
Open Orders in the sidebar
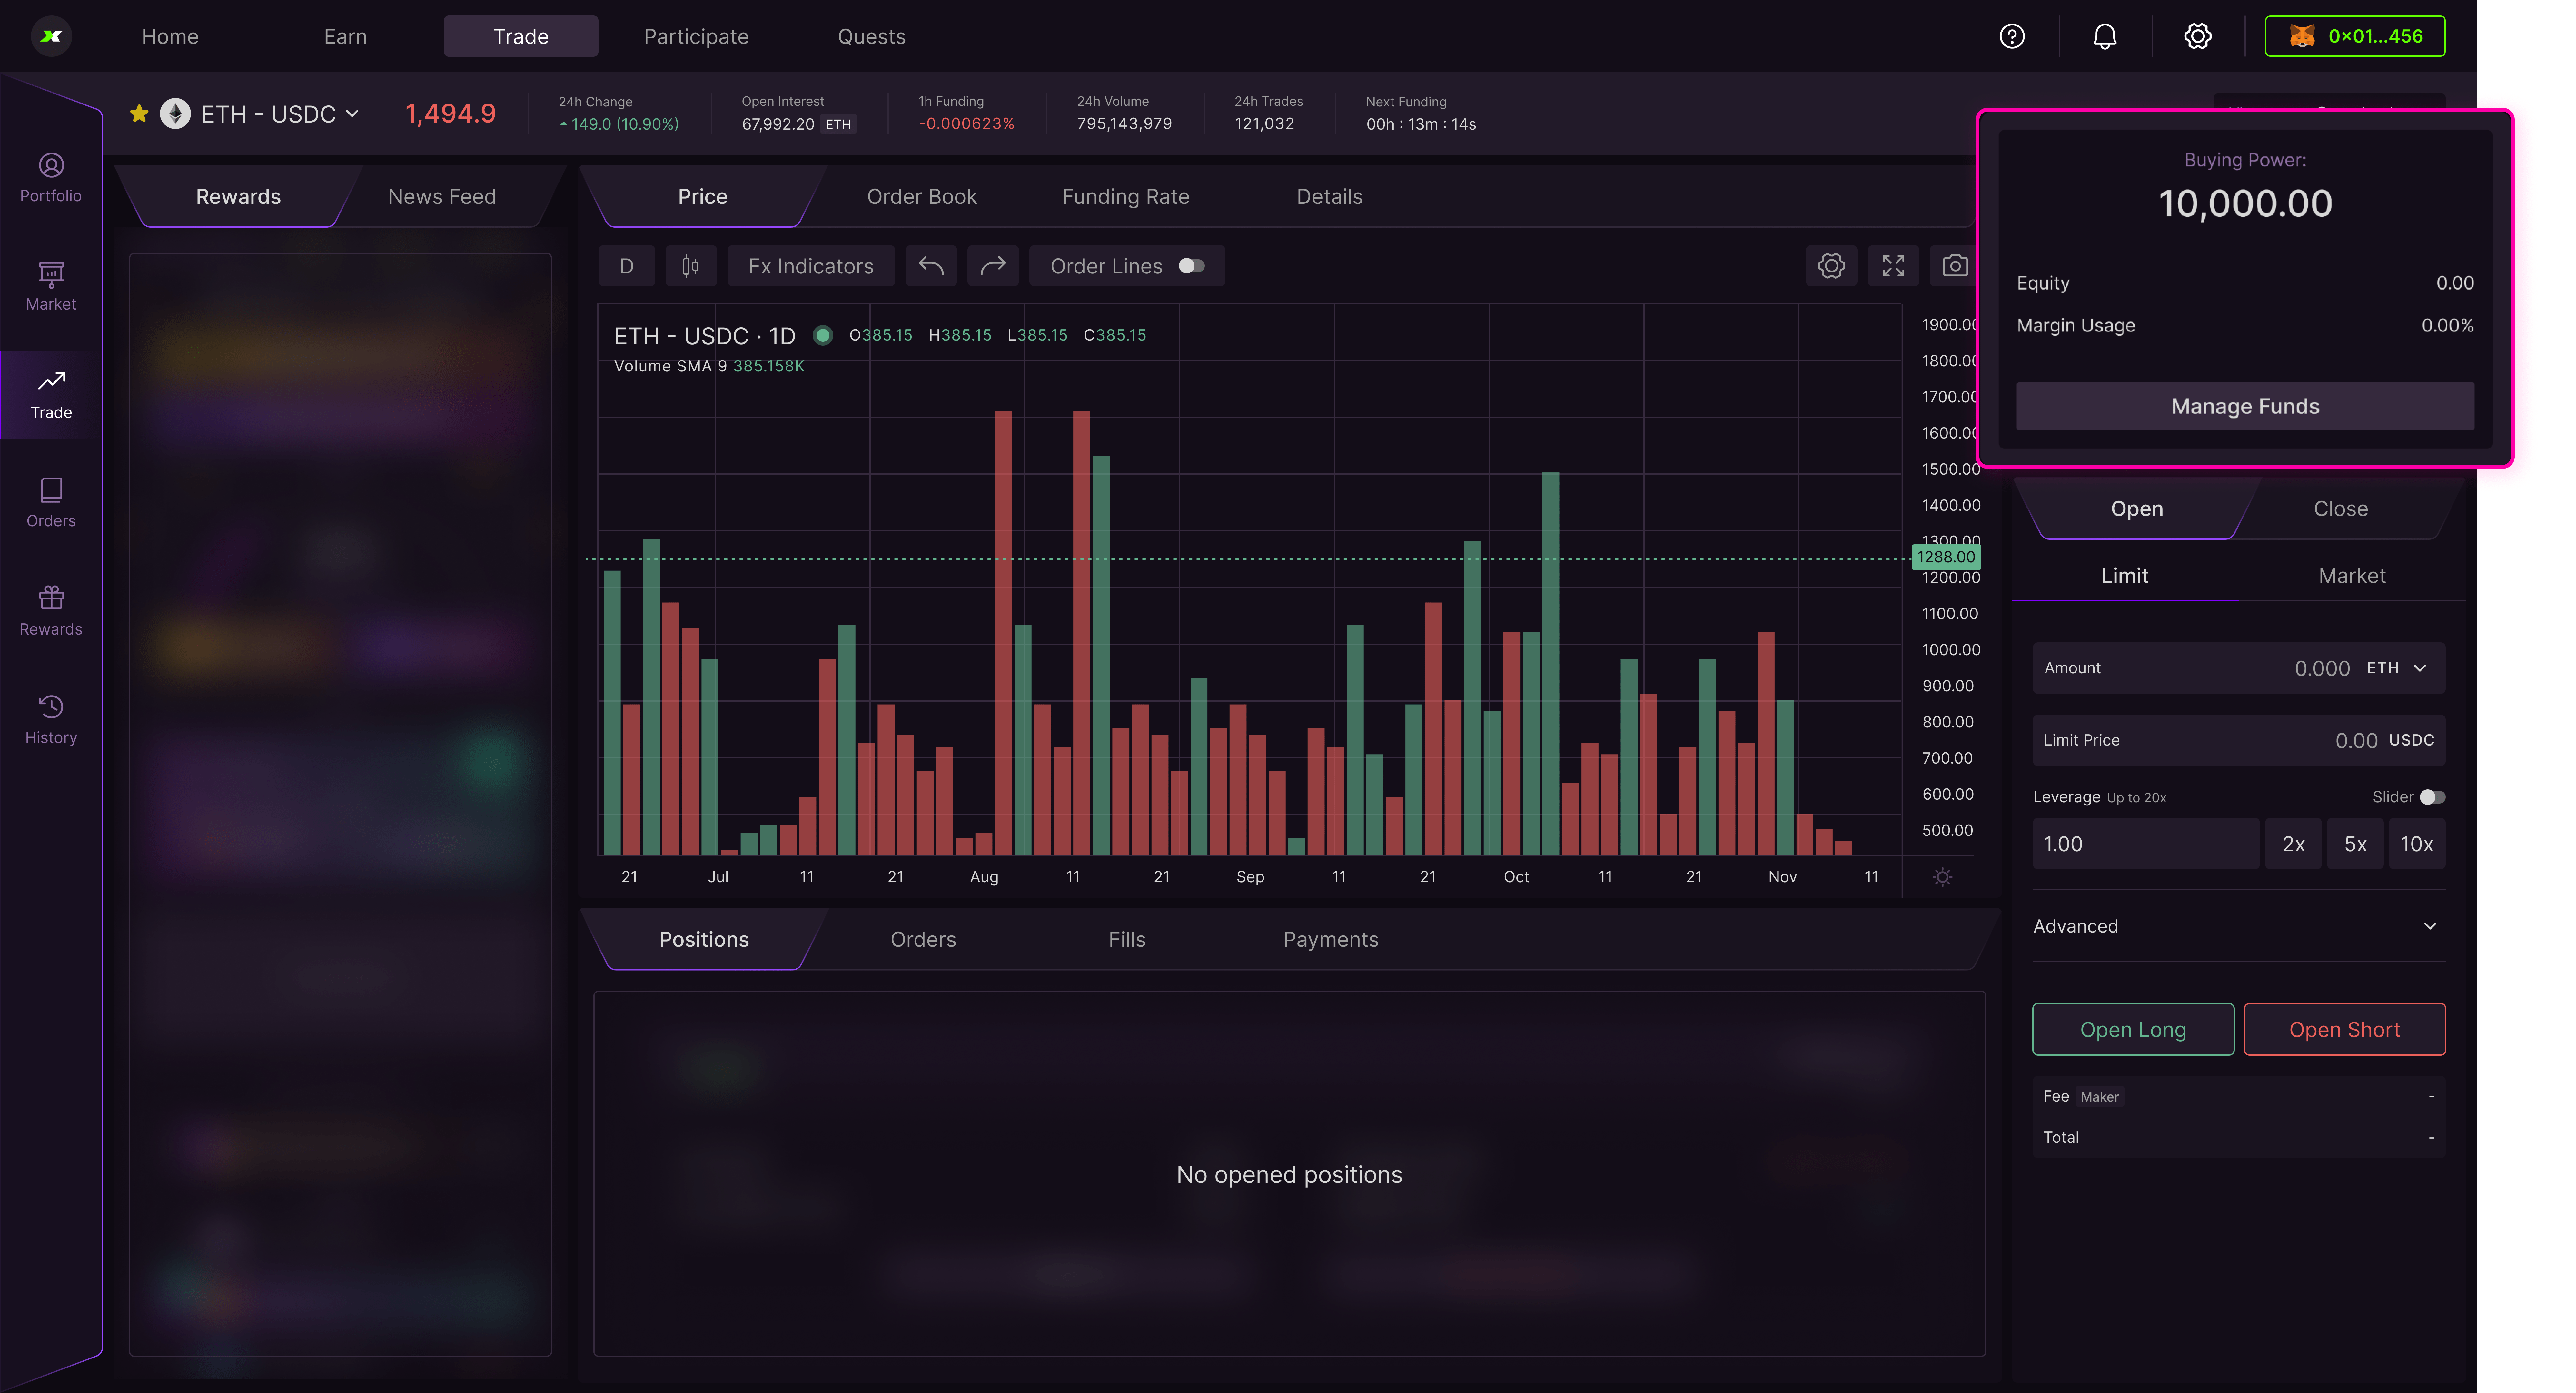coord(51,503)
